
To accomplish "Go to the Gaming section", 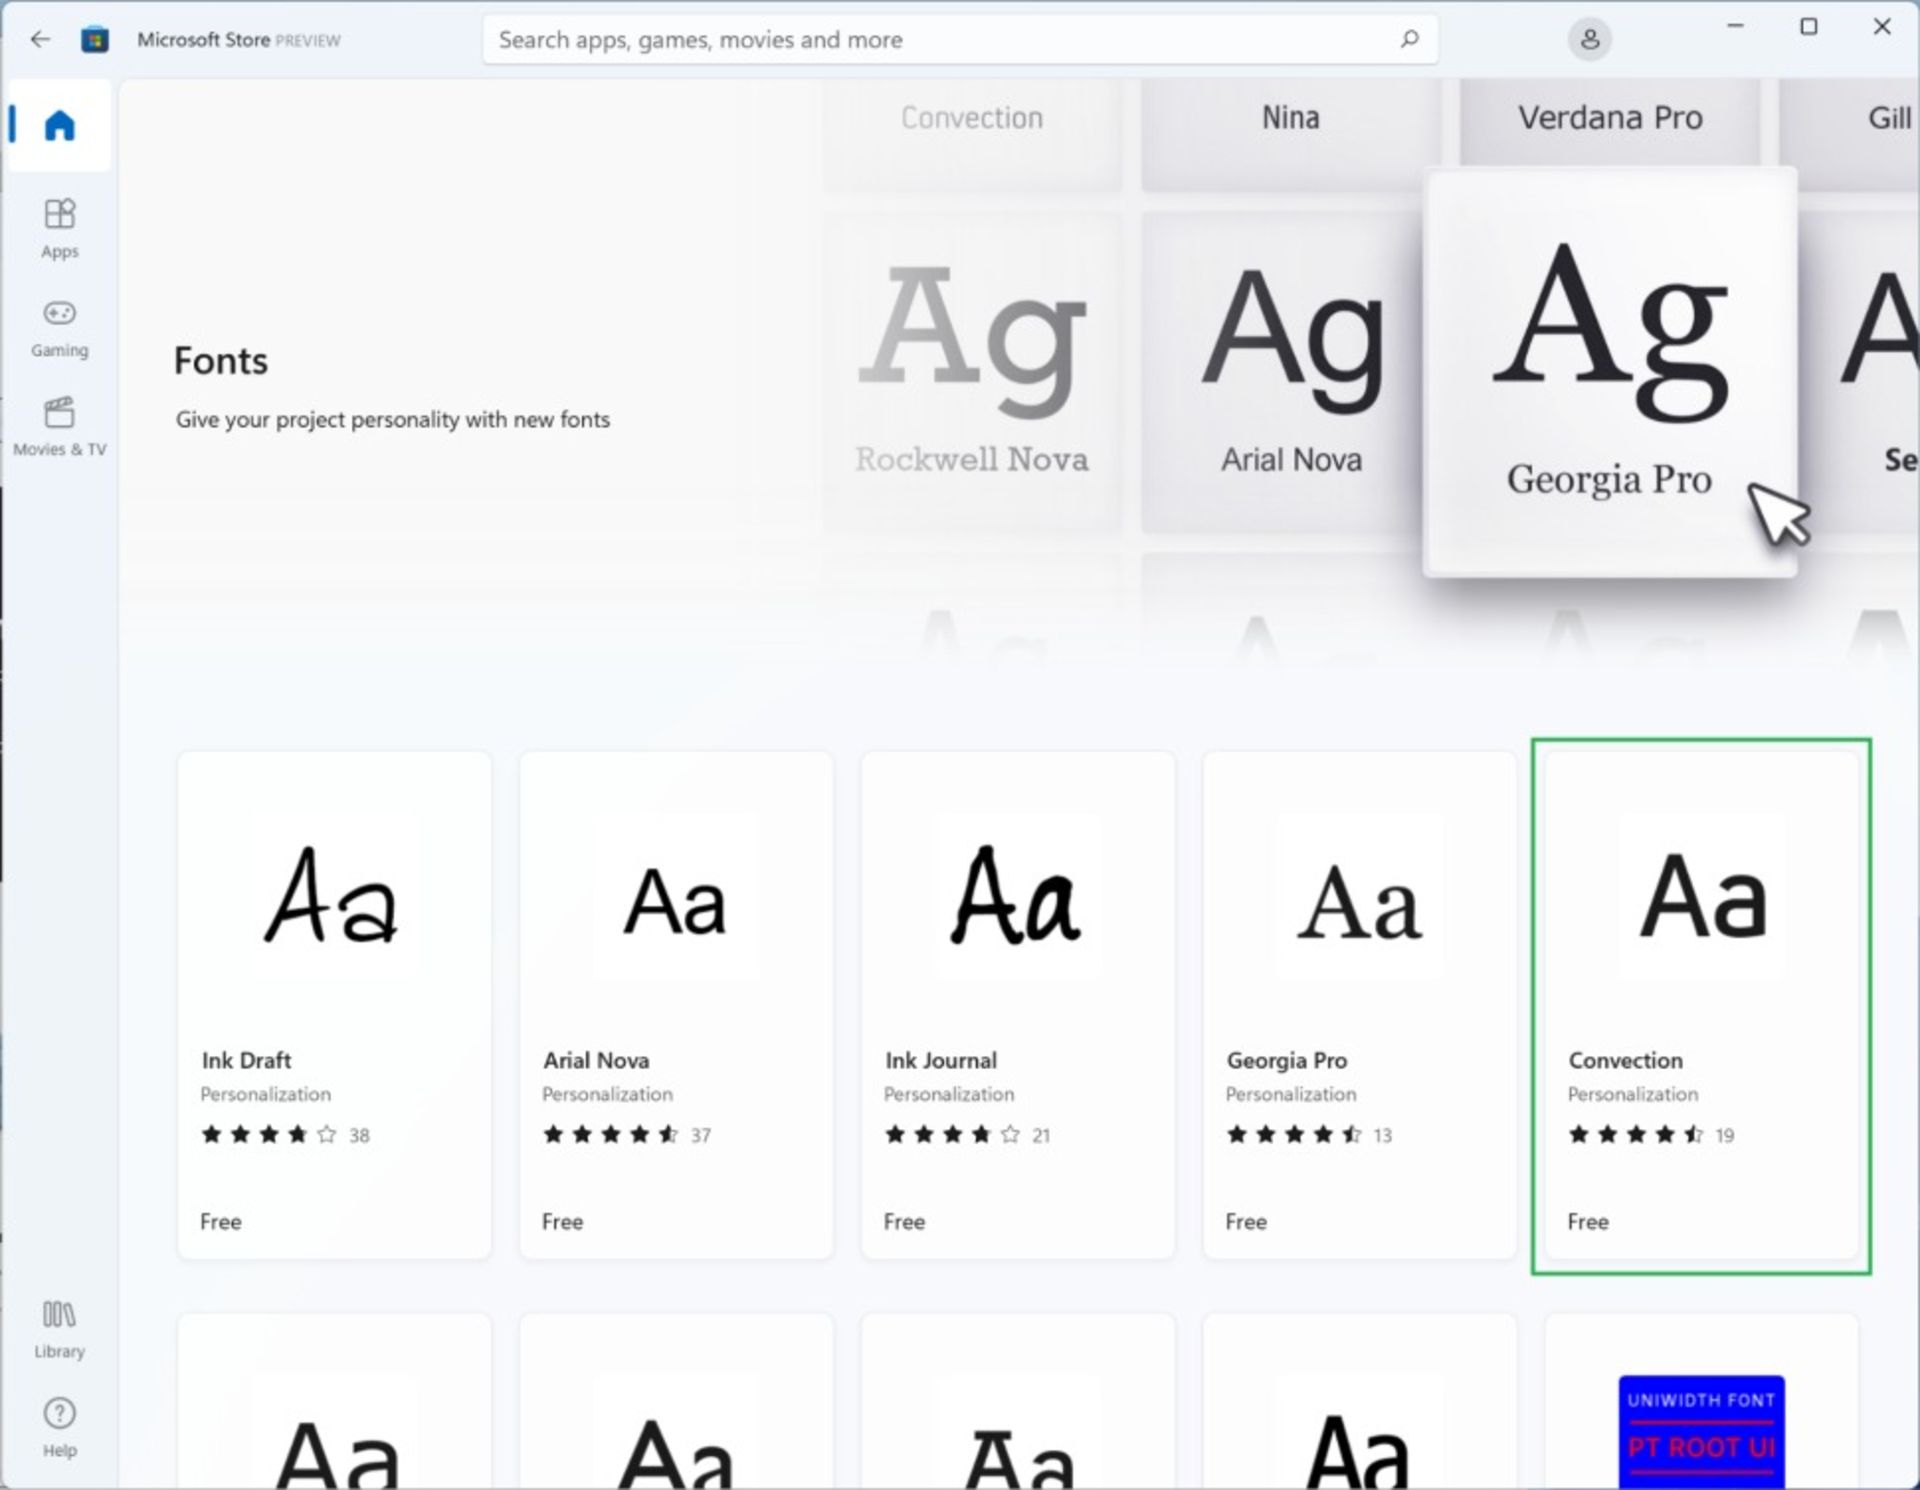I will [59, 327].
